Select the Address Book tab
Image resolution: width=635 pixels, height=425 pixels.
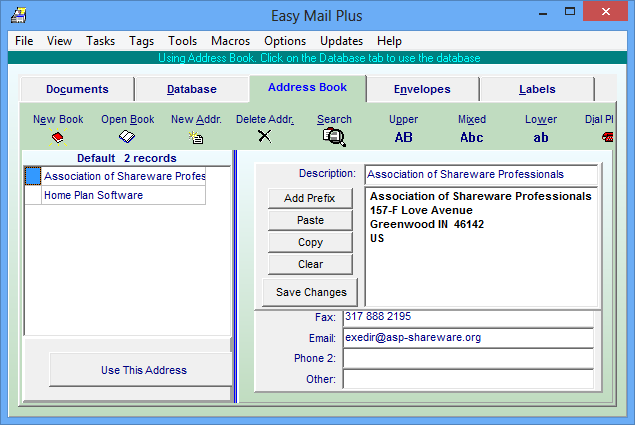(x=307, y=88)
